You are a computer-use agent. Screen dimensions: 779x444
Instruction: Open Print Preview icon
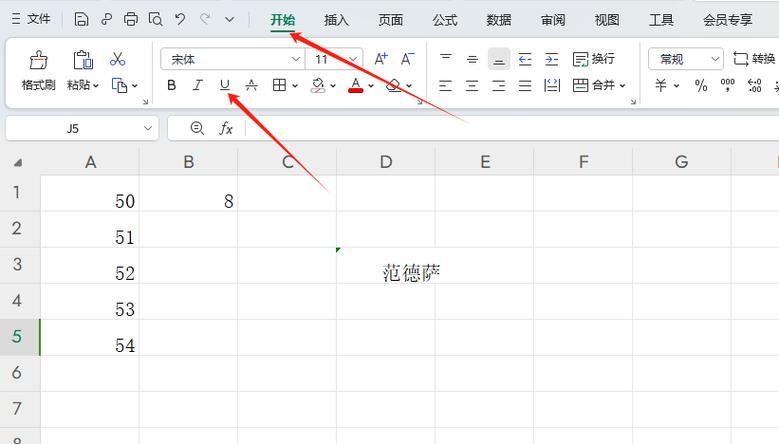[x=156, y=19]
